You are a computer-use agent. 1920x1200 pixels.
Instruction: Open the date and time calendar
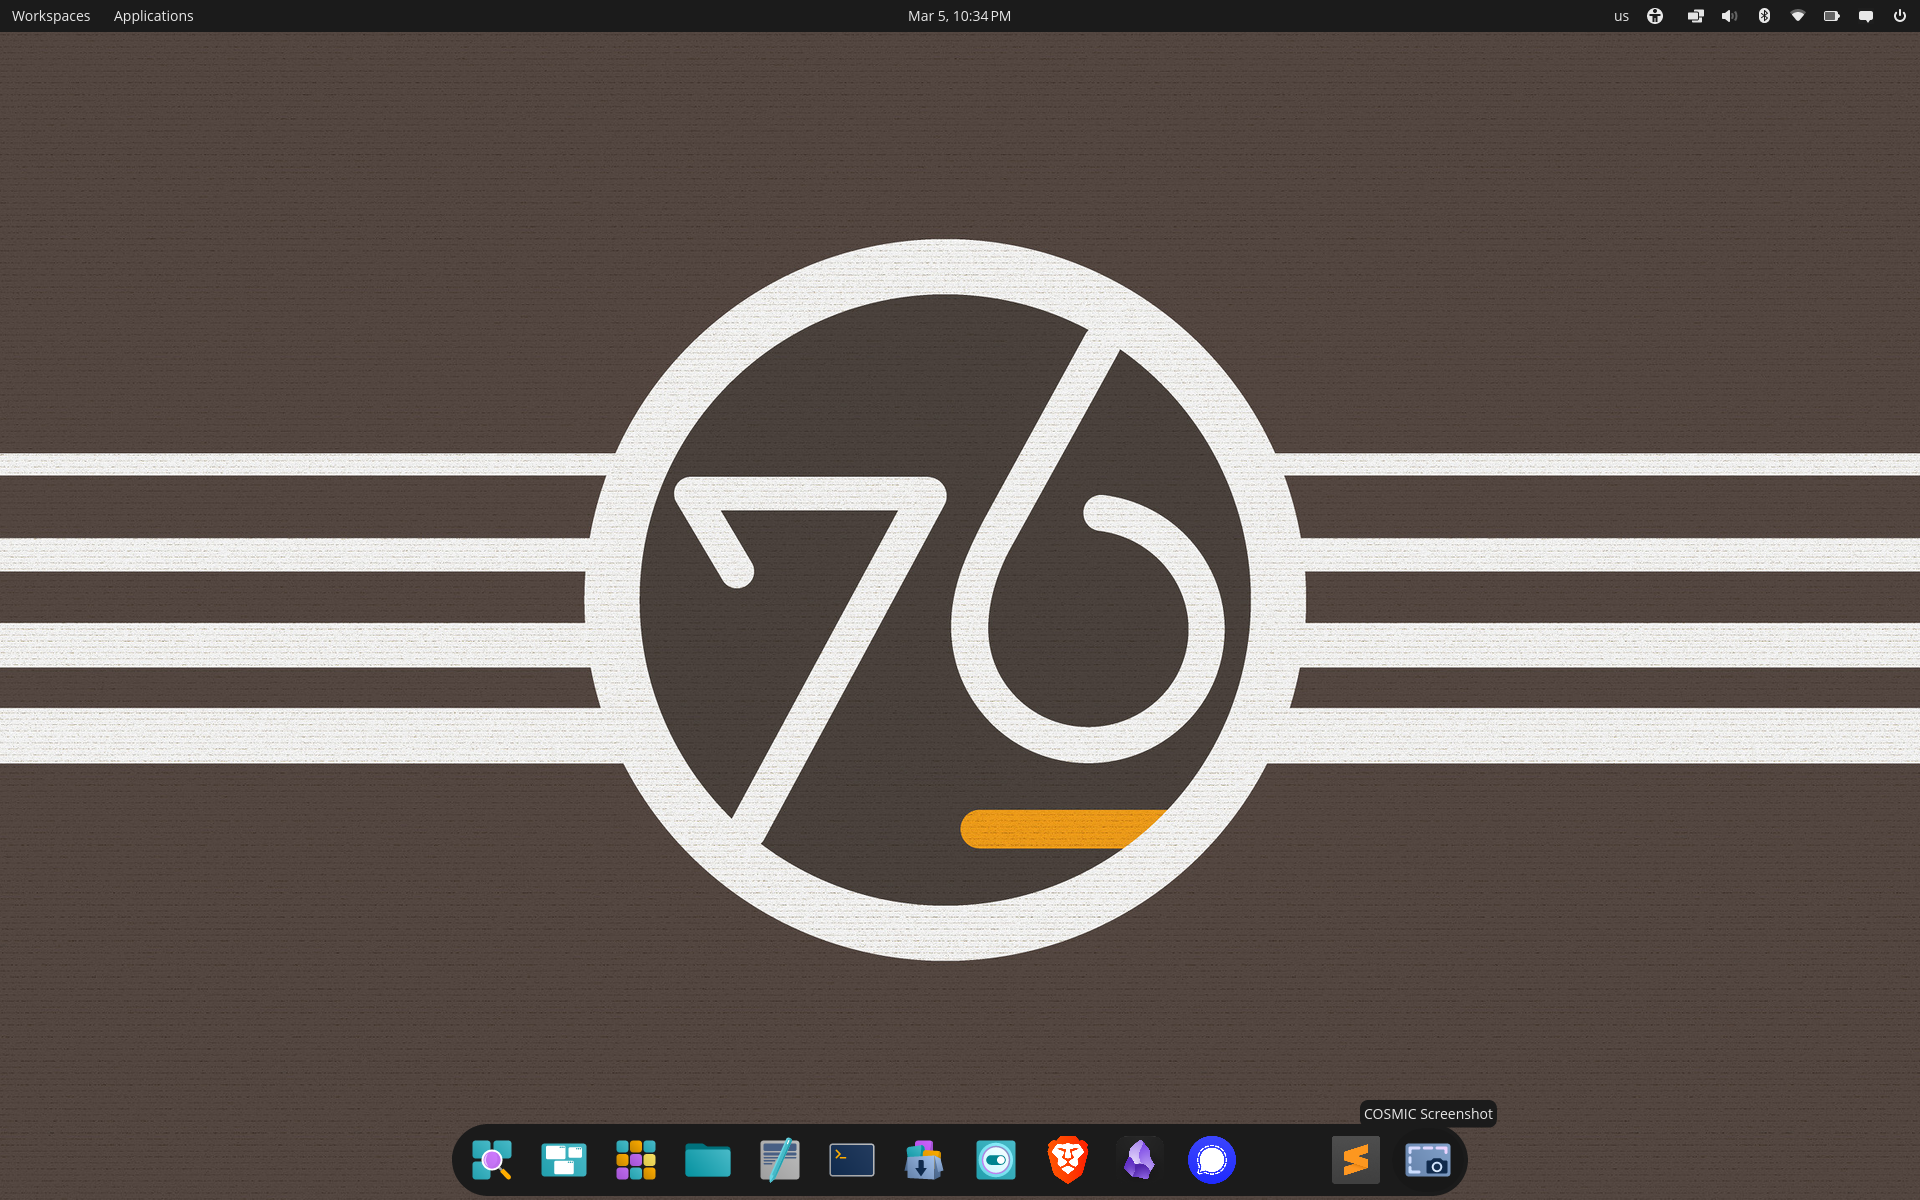coord(959,16)
